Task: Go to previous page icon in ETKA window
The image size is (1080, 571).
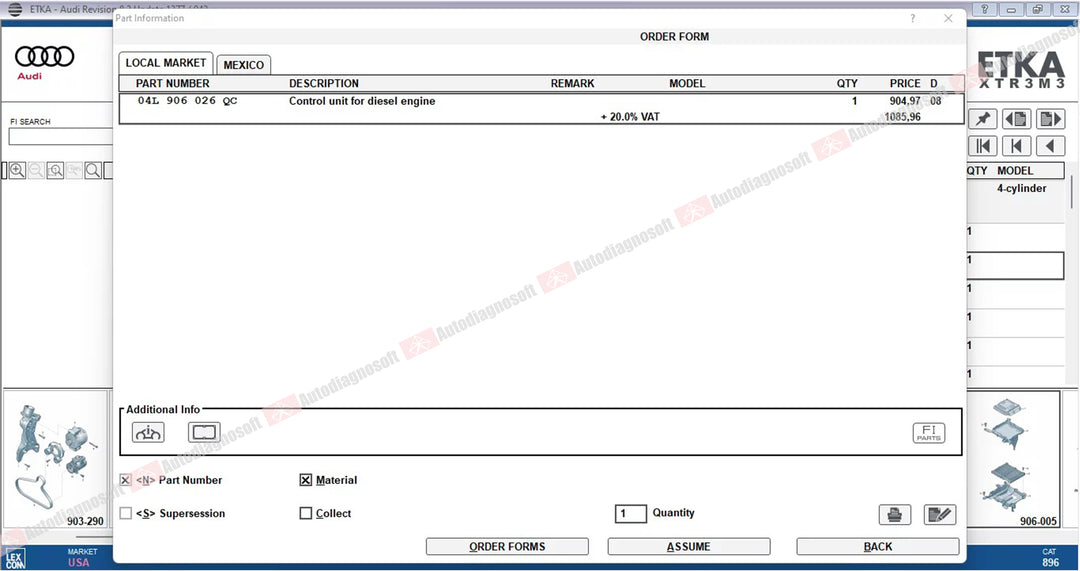Action: pos(1017,118)
